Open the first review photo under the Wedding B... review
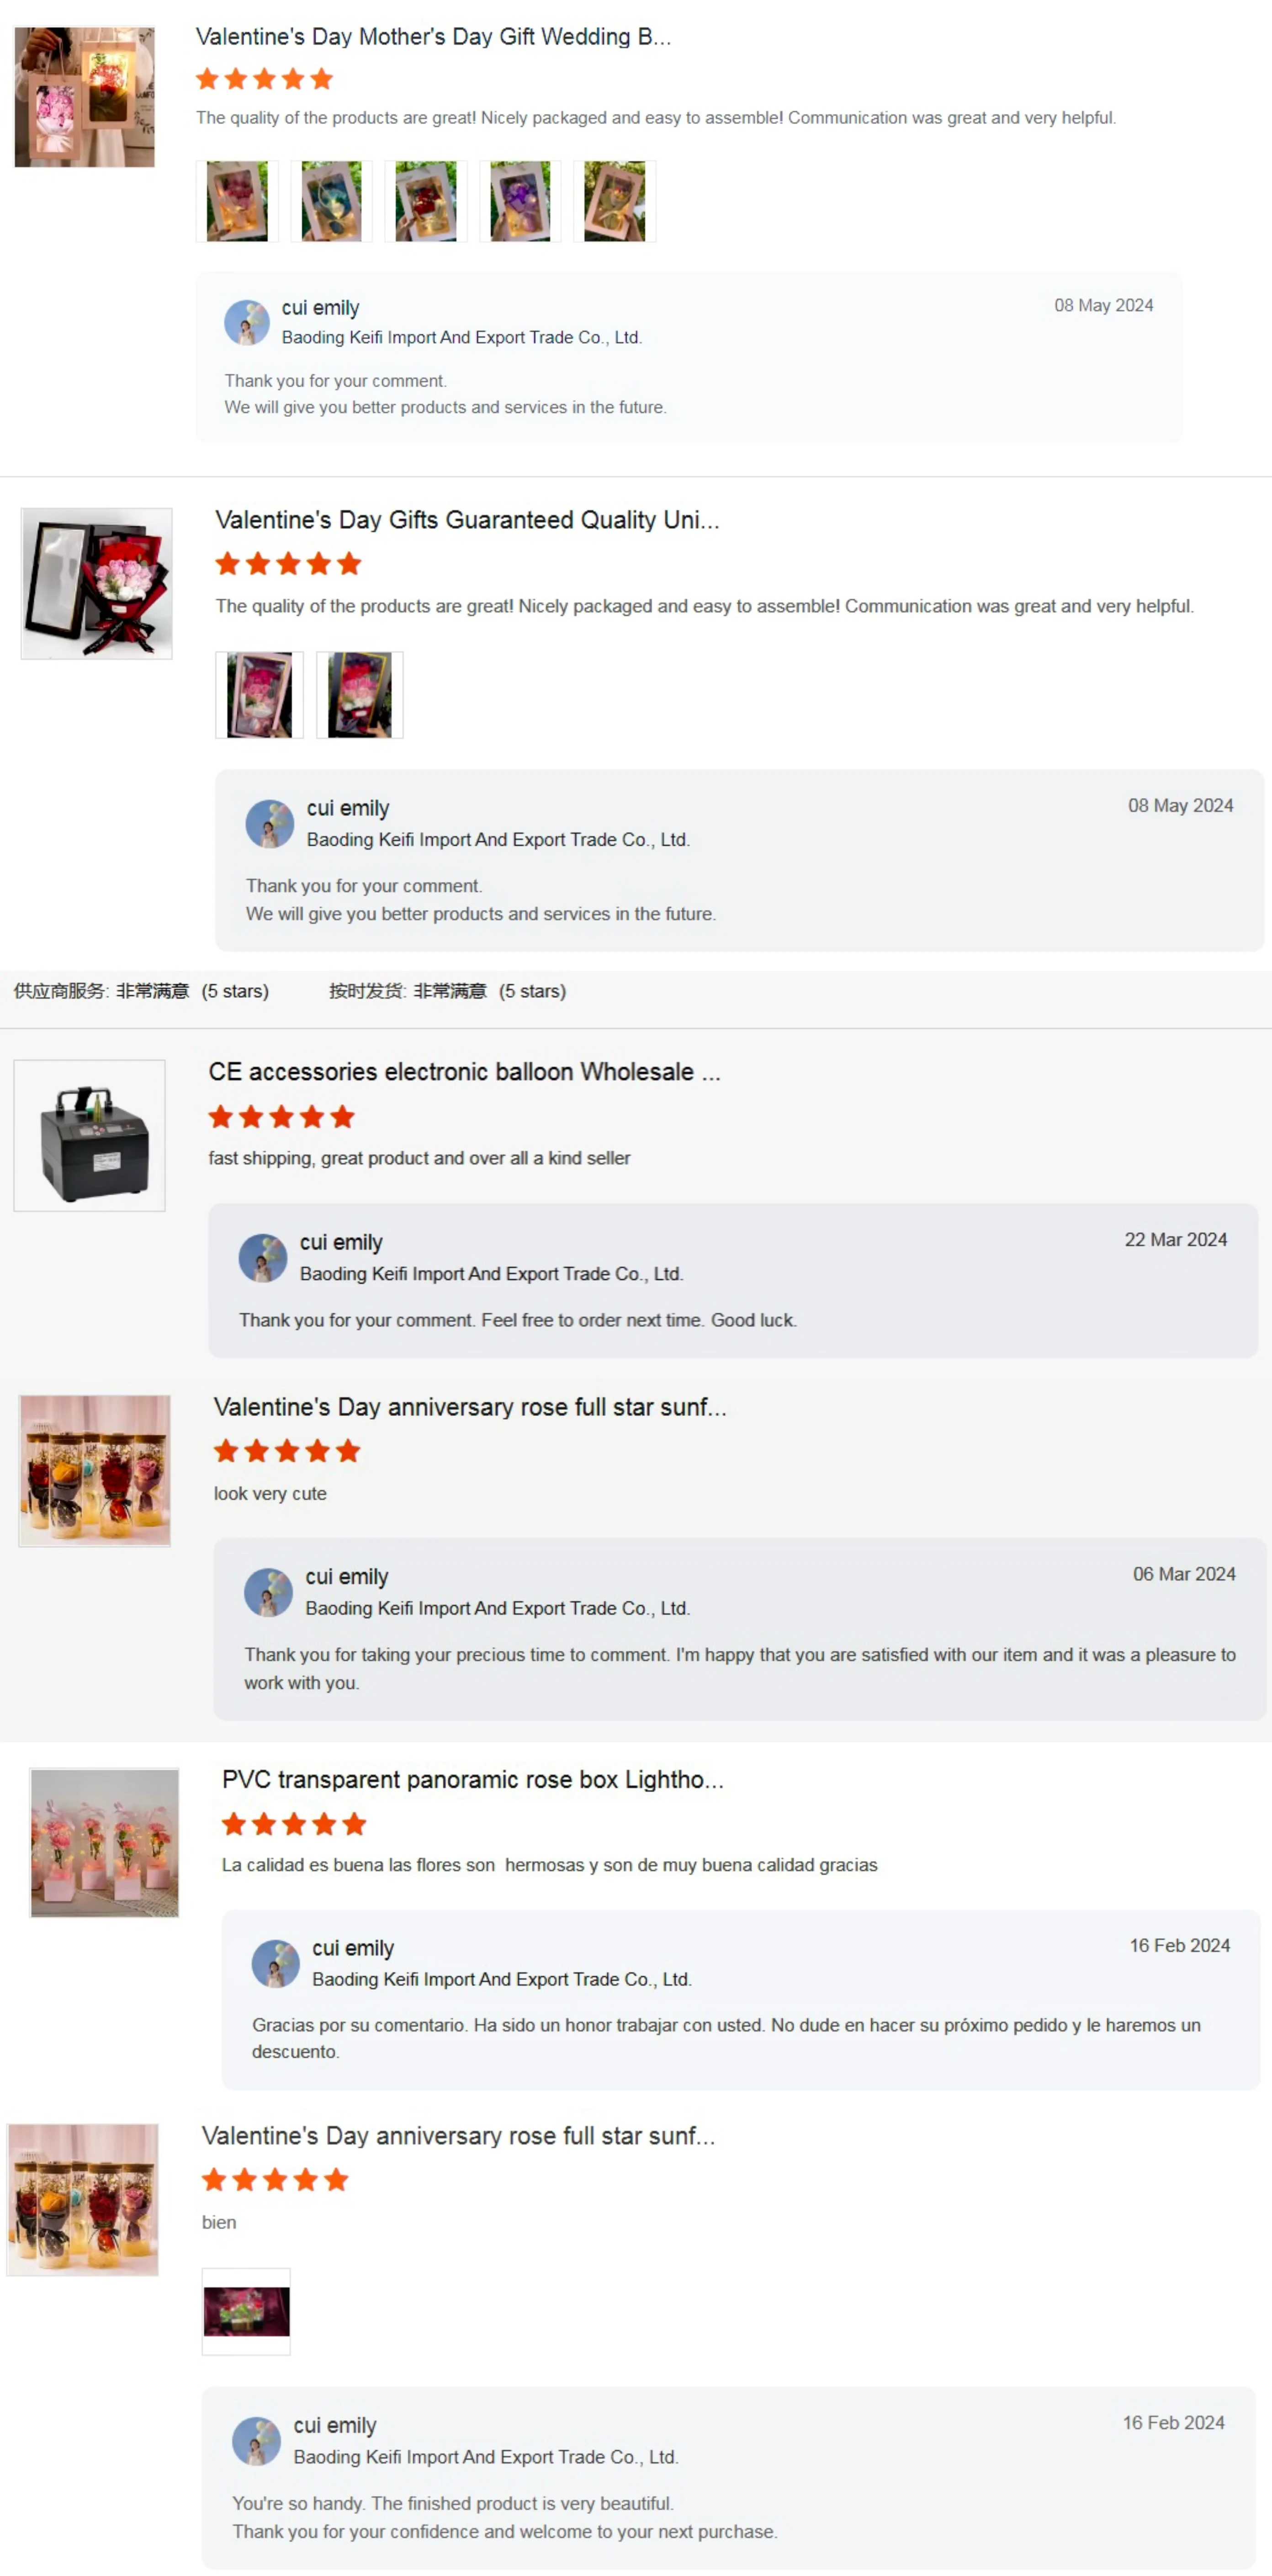1272x2576 pixels. [237, 201]
